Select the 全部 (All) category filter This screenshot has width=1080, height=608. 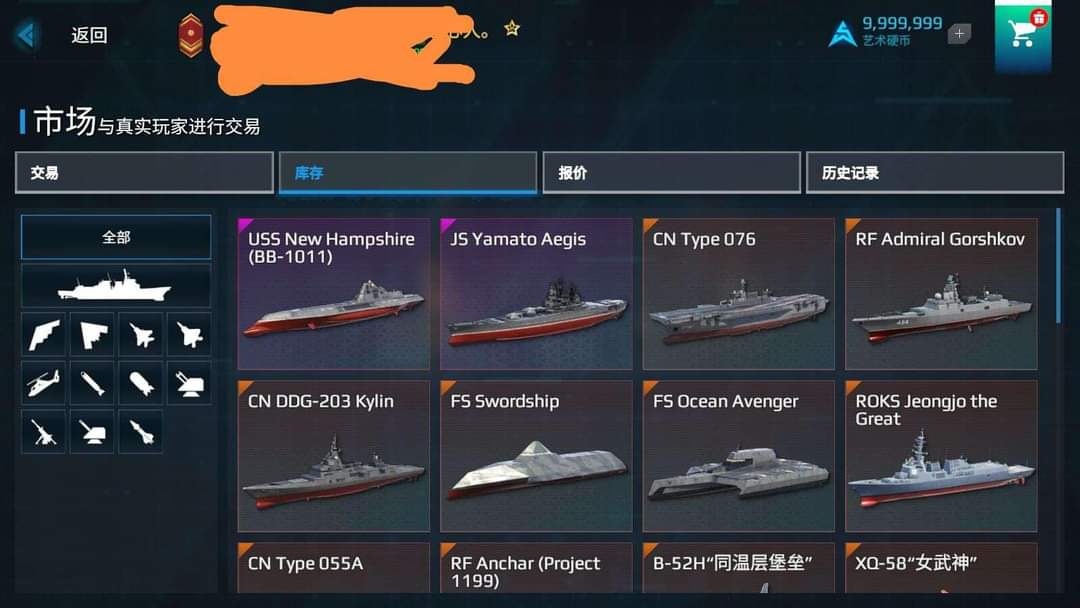[x=116, y=237]
